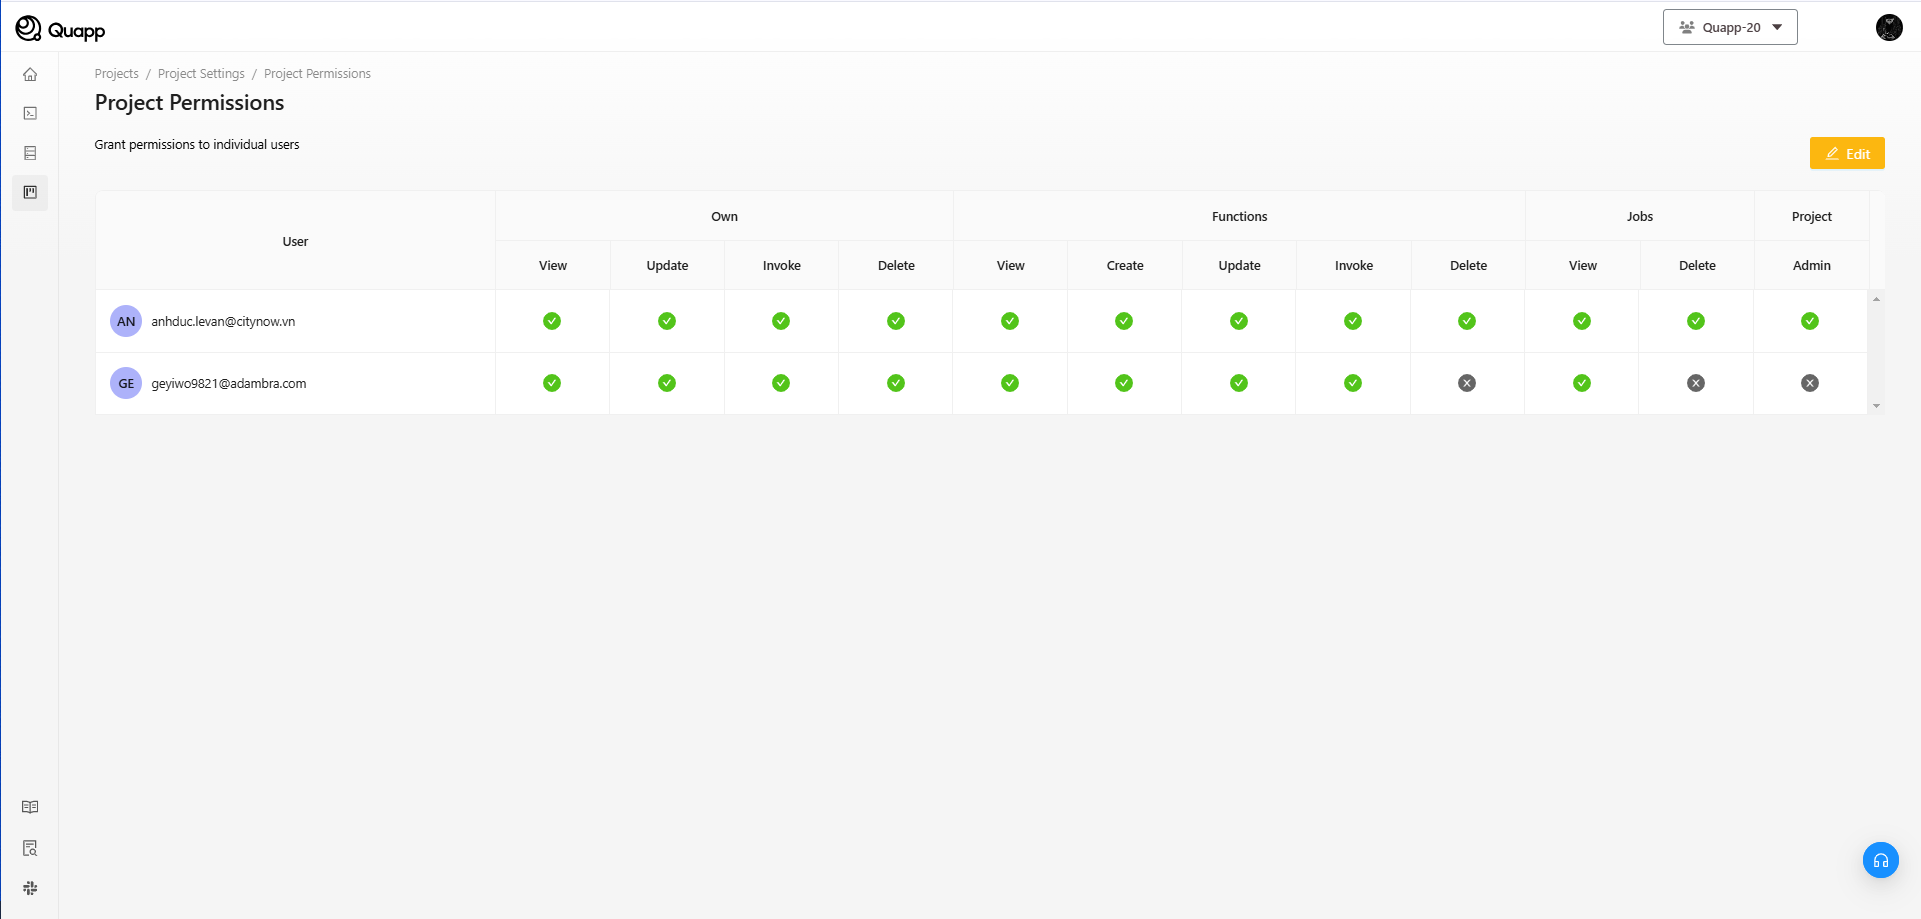This screenshot has width=1921, height=919.
Task: Click the Jobs group header
Action: 1640,216
